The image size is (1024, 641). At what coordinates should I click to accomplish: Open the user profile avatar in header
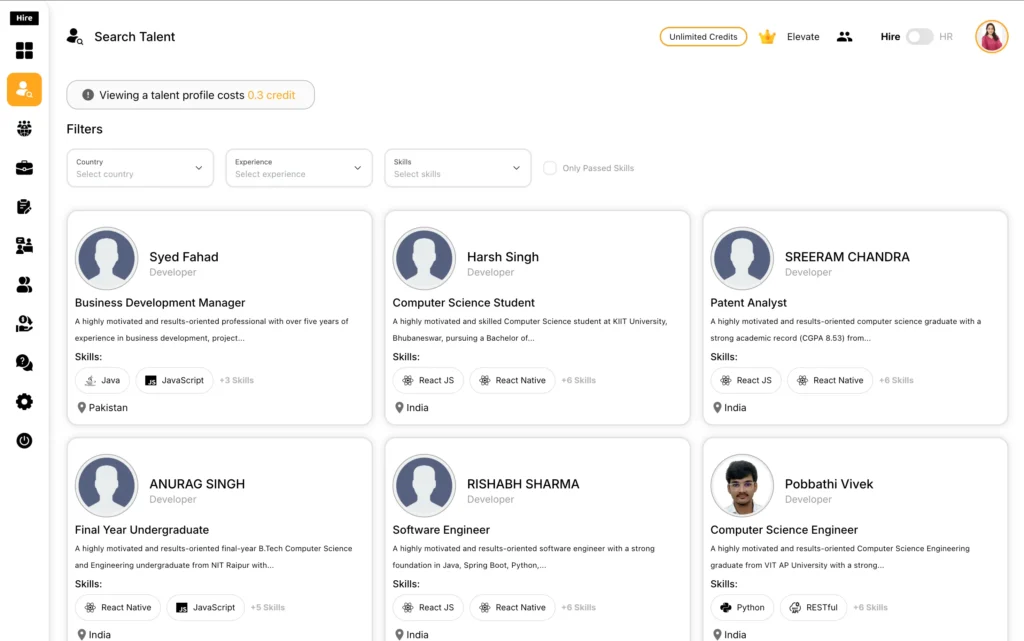[x=991, y=37]
